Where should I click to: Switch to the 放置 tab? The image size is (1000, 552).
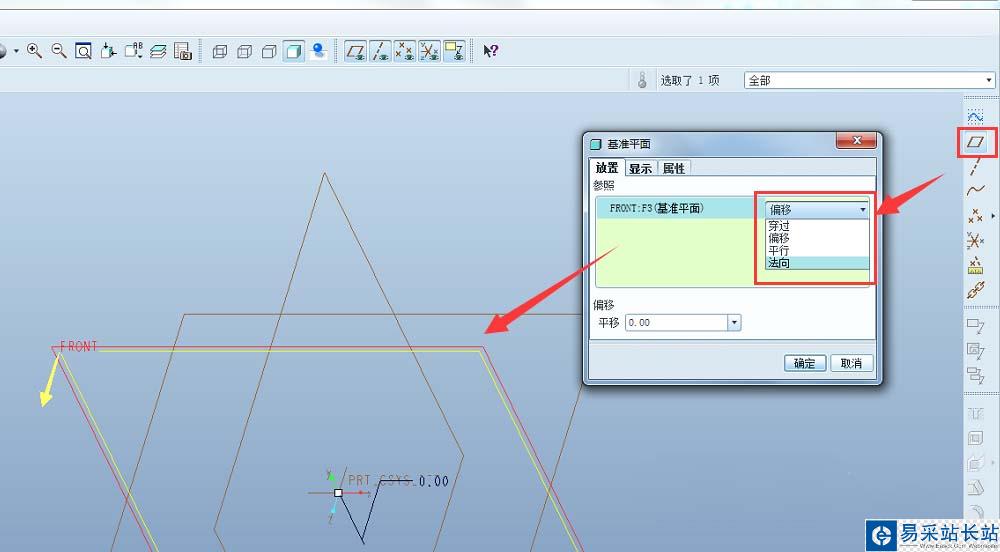[x=607, y=168]
